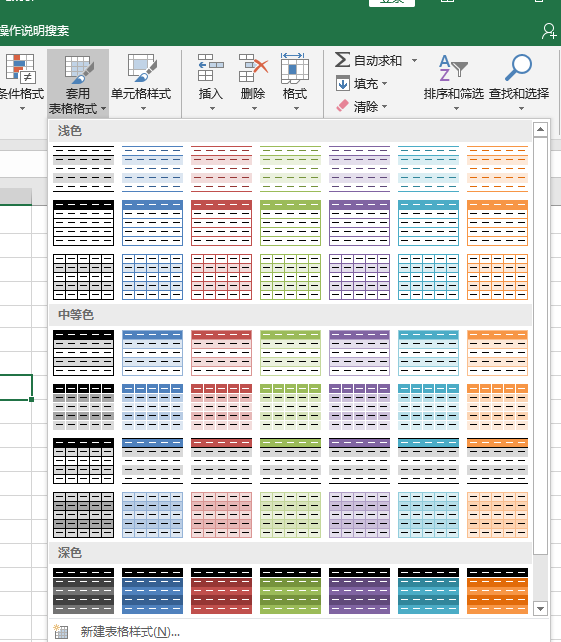The height and width of the screenshot is (642, 561).
Task: Click the 新建表格样式(N)... menu entry
Action: point(130,632)
